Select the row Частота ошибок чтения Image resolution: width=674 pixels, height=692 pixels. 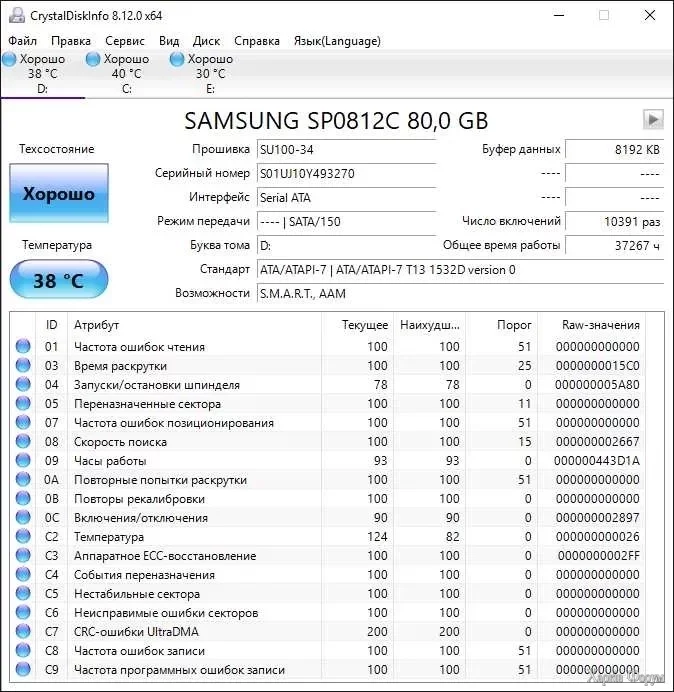pos(328,346)
